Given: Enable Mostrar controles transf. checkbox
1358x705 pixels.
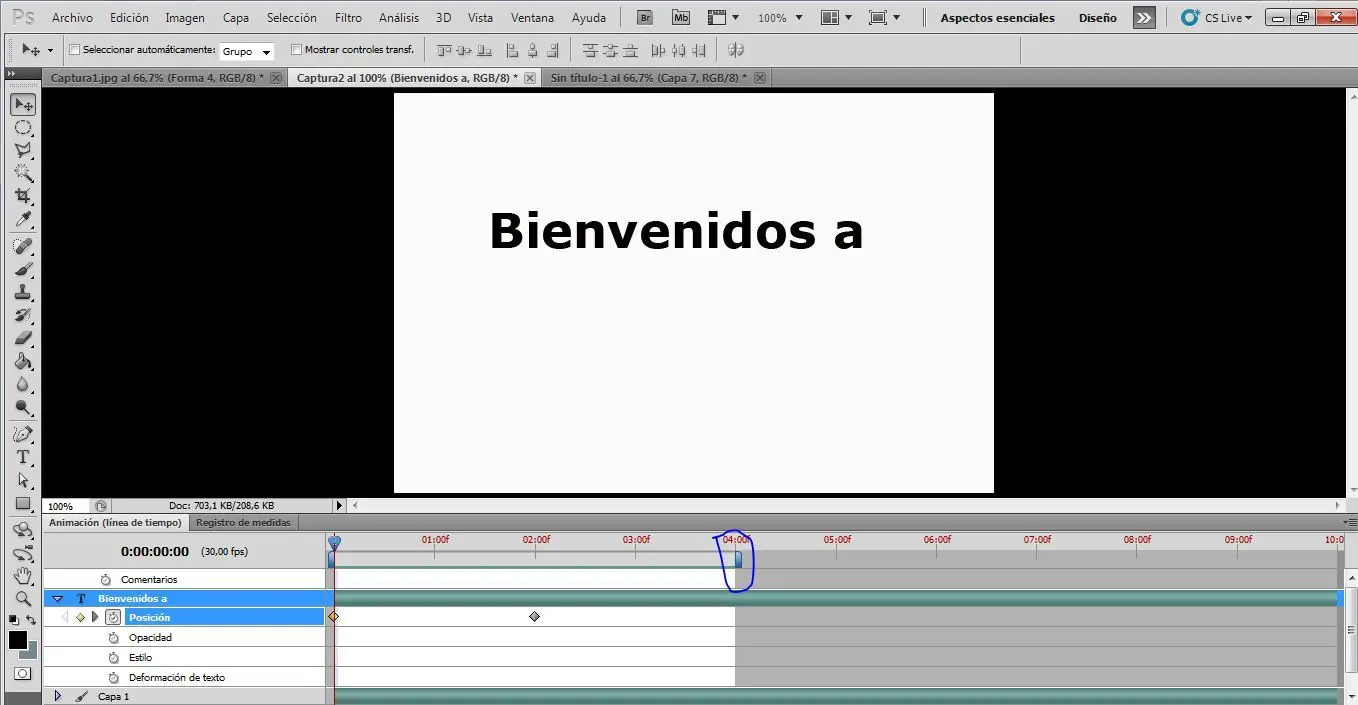Looking at the screenshot, I should coord(296,50).
